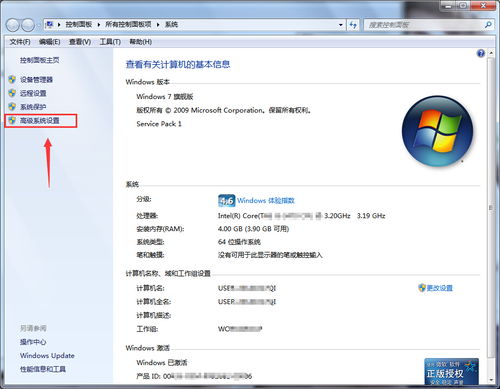Image resolution: width=500 pixels, height=389 pixels.
Task: Open 操作中心 link
Action: [x=33, y=342]
